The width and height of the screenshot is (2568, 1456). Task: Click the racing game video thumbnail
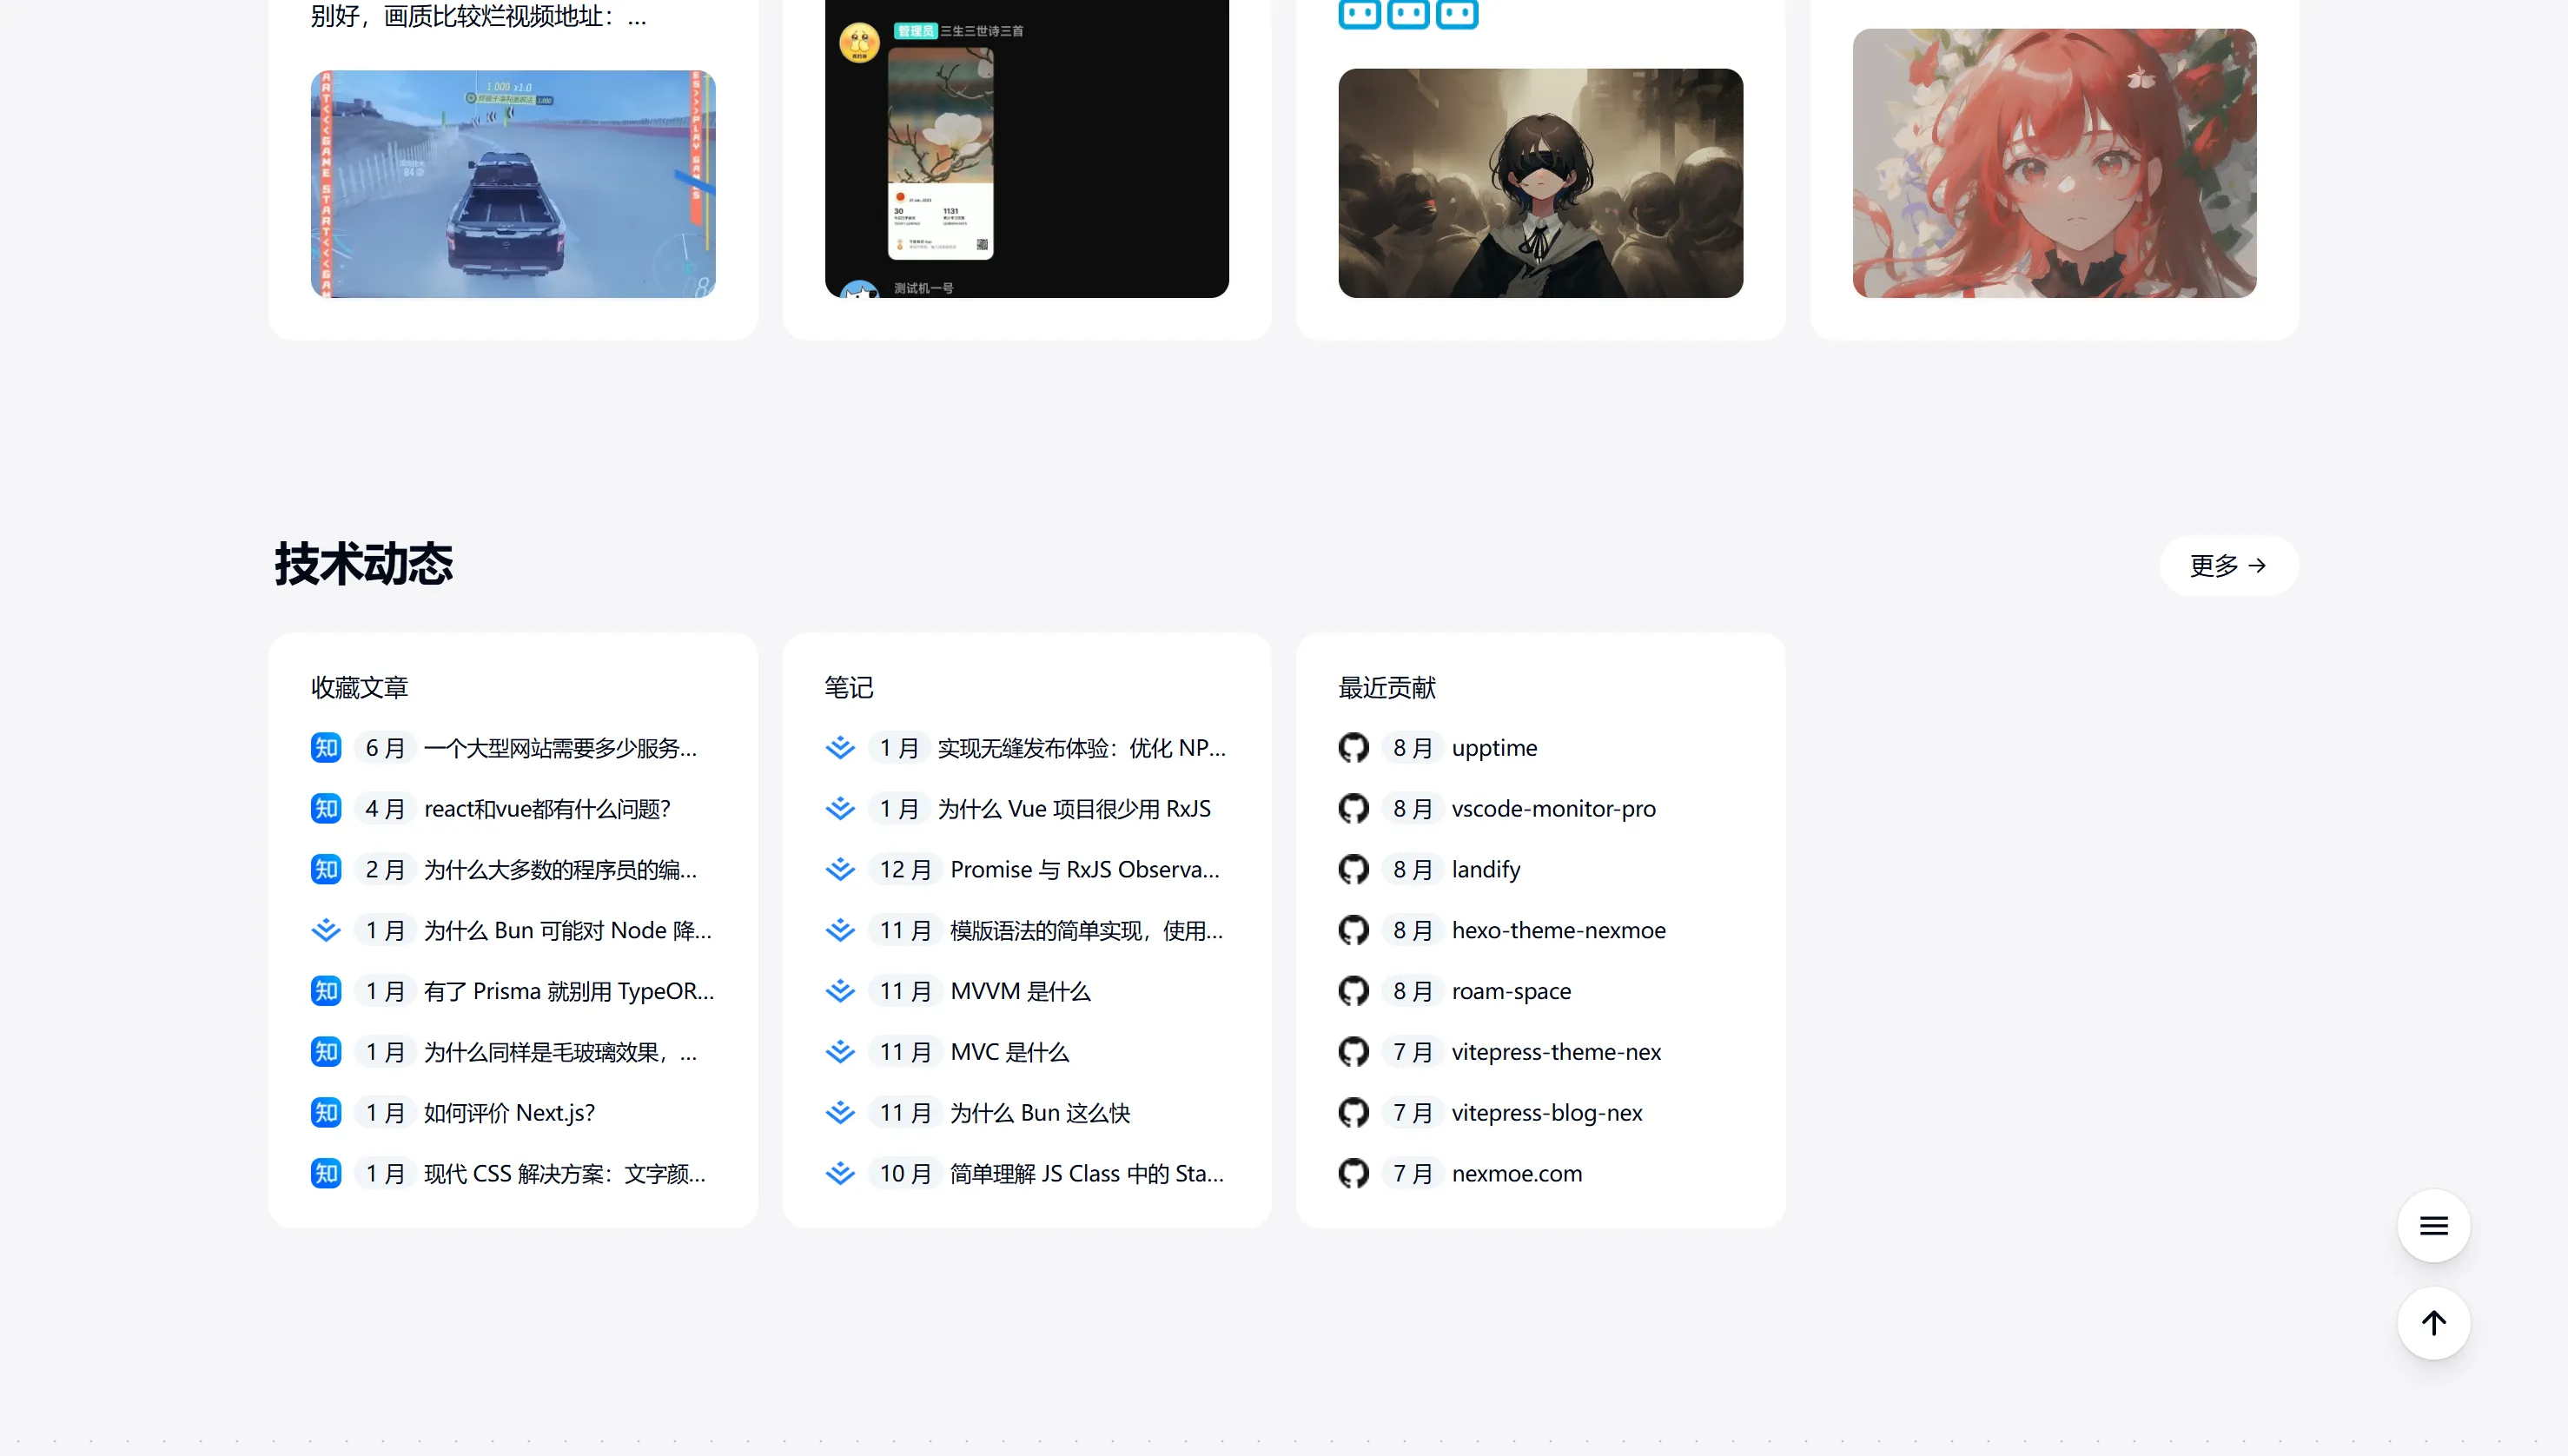click(x=513, y=183)
